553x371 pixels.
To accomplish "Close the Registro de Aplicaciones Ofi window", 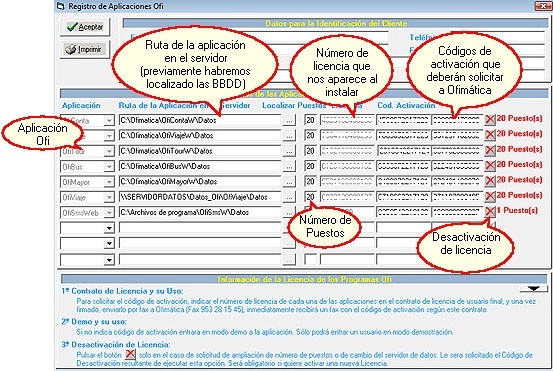I will click(x=543, y=6).
